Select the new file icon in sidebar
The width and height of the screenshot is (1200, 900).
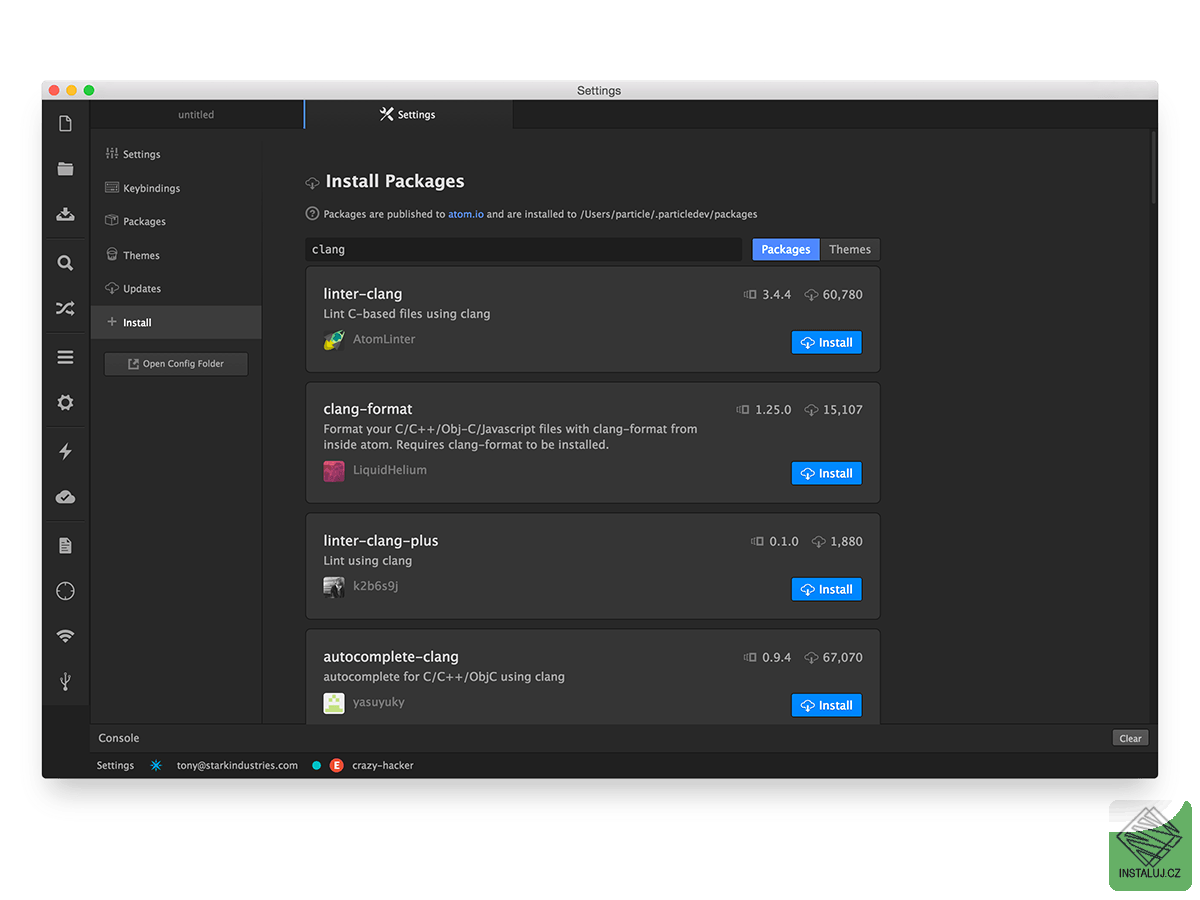pos(65,122)
